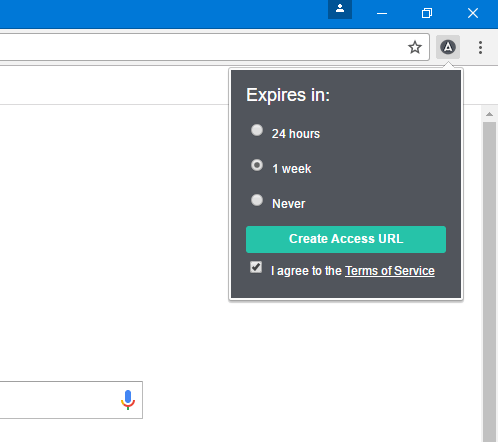Bookmark this page with the star icon

415,47
